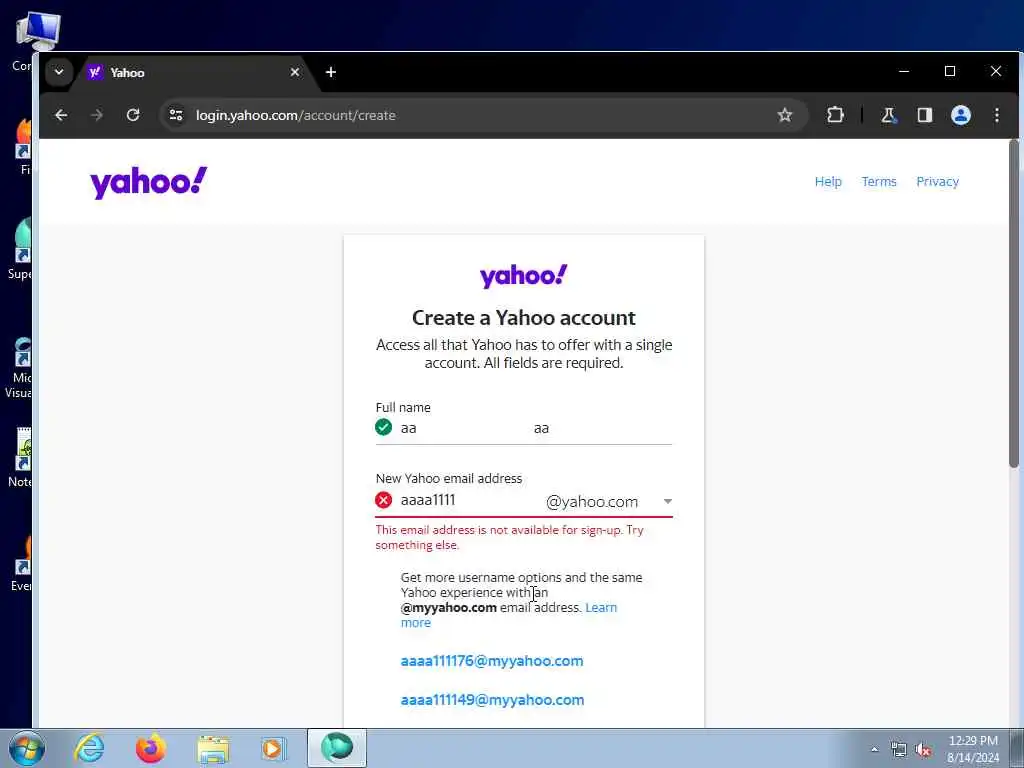The width and height of the screenshot is (1024, 768).
Task: Launch Internet Explorer from taskbar
Action: tap(89, 748)
